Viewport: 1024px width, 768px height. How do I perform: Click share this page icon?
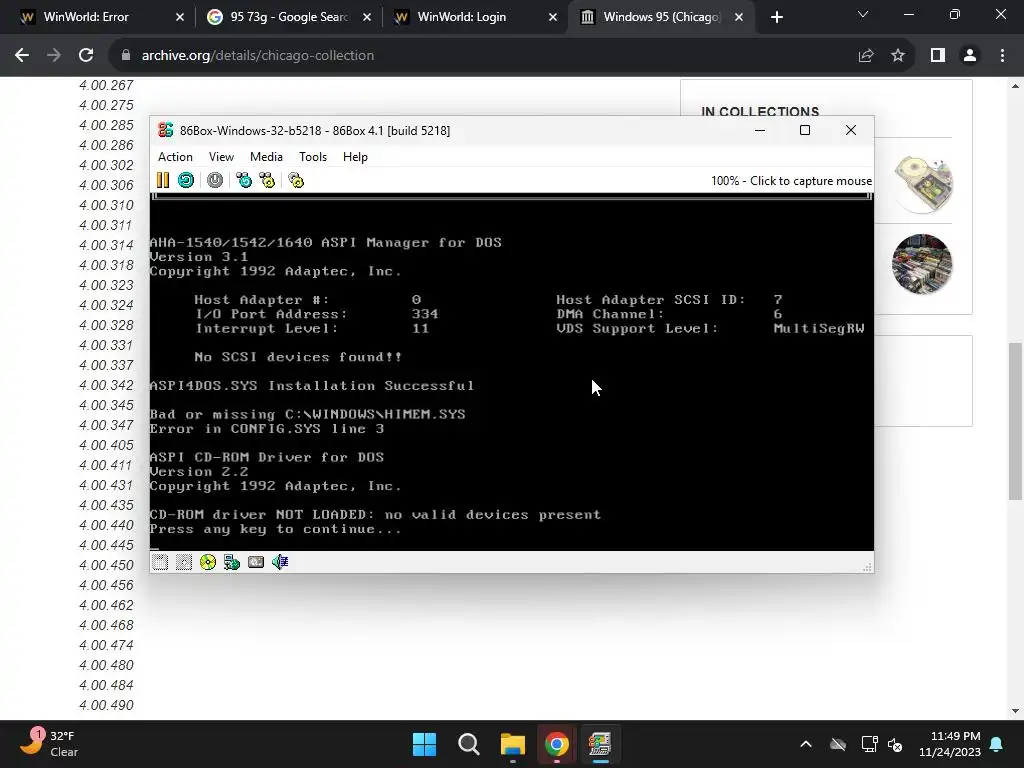pos(866,56)
